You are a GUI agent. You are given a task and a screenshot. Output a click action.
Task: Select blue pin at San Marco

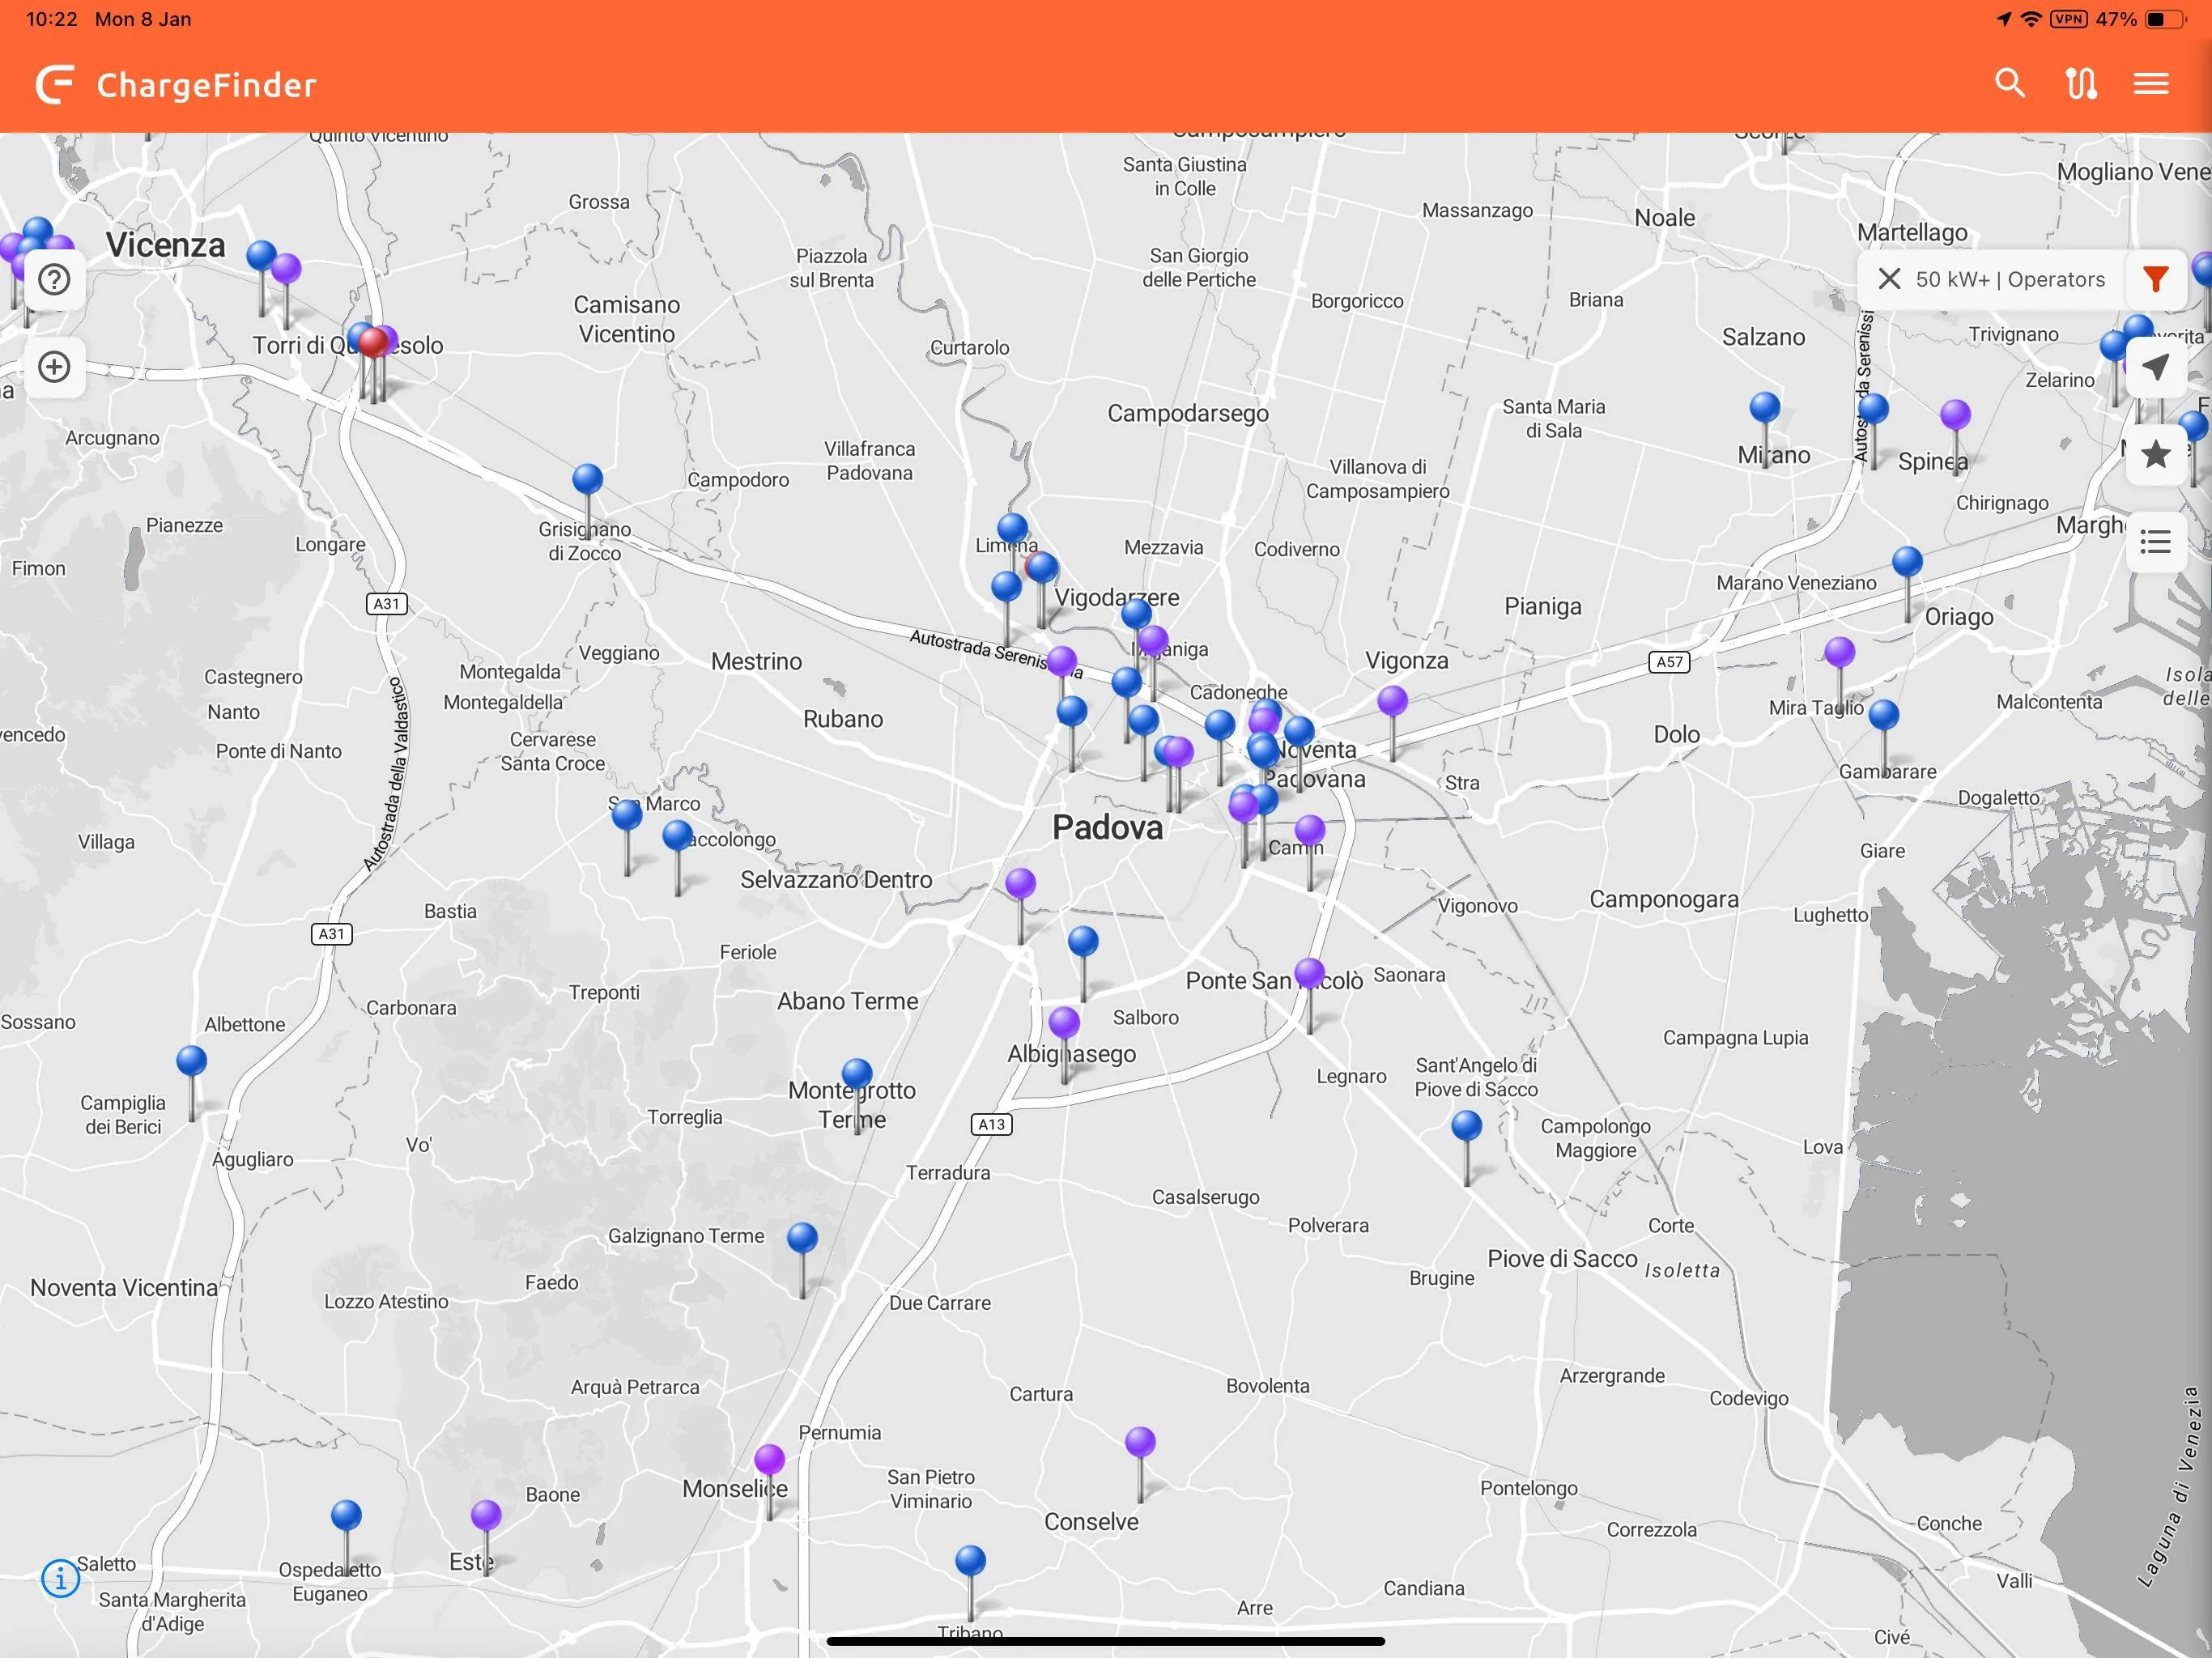coord(627,814)
